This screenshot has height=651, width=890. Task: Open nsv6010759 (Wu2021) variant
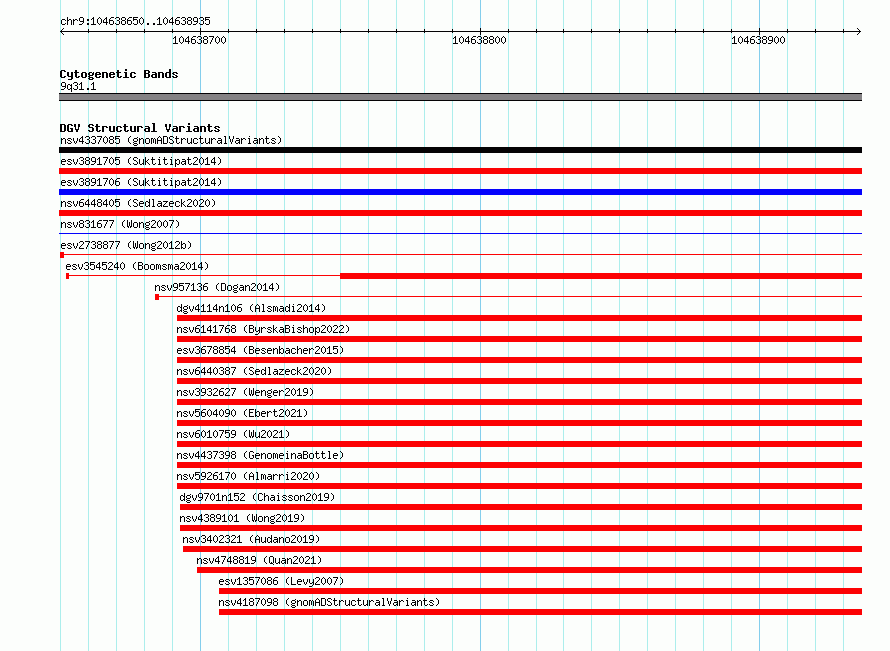[x=233, y=434]
